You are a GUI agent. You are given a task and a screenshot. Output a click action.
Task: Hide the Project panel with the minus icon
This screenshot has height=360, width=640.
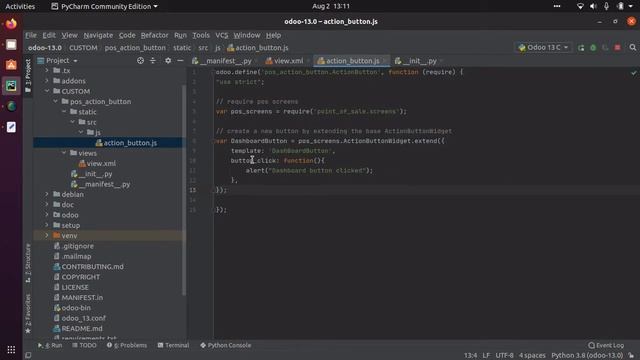coord(180,60)
